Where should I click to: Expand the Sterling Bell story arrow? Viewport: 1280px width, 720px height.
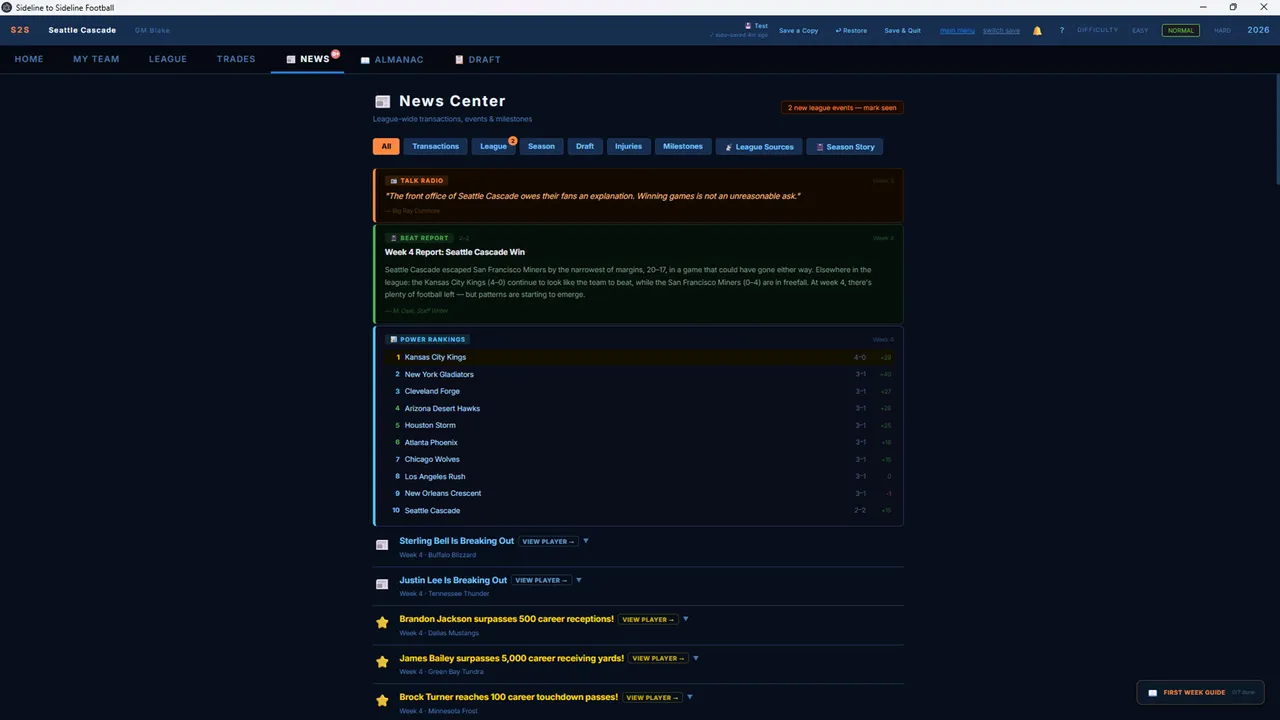tap(586, 541)
